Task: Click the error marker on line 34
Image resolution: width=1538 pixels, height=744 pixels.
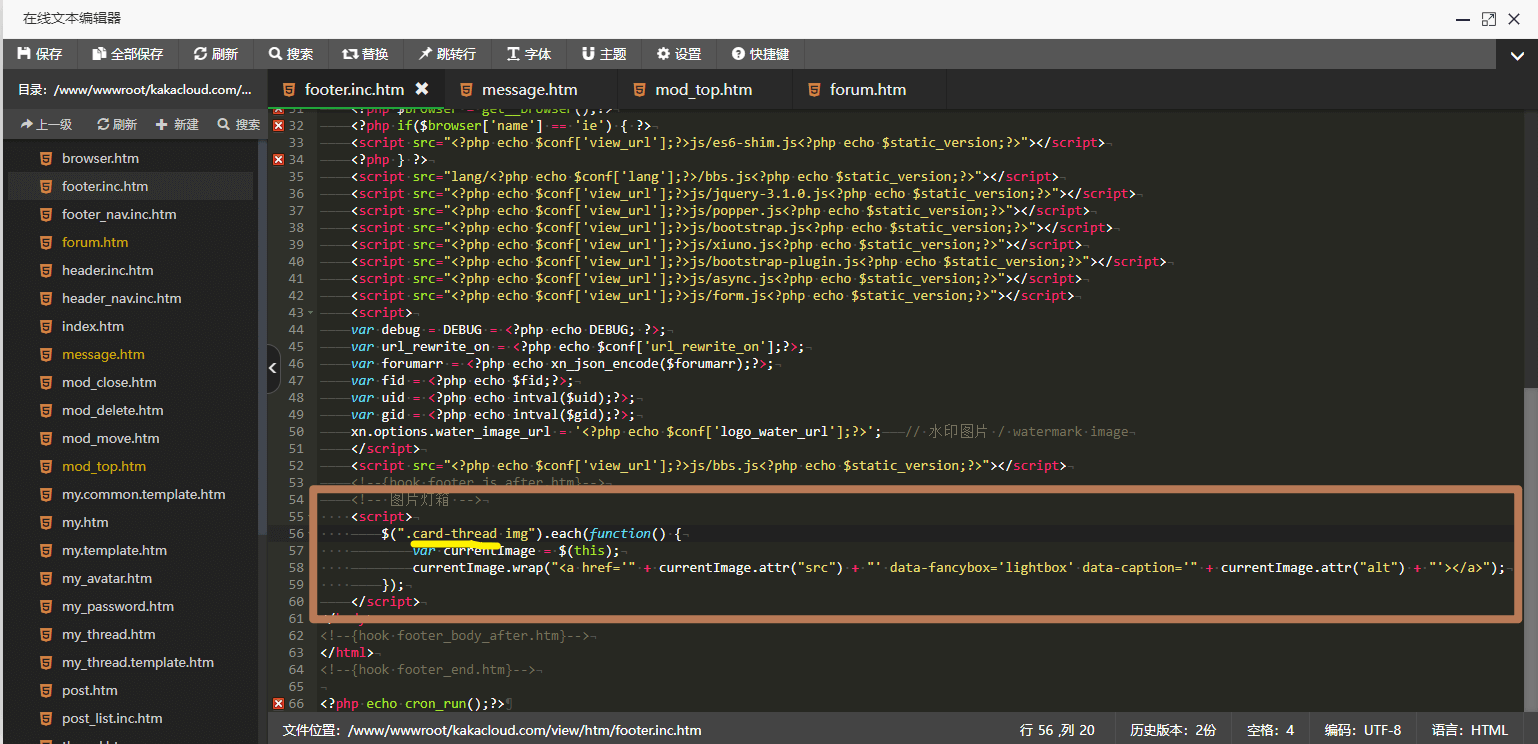Action: click(278, 159)
